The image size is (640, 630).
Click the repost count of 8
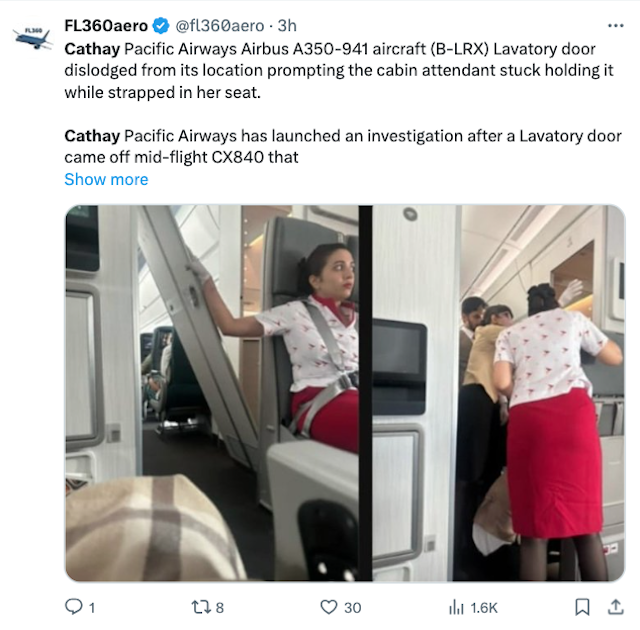[220, 607]
